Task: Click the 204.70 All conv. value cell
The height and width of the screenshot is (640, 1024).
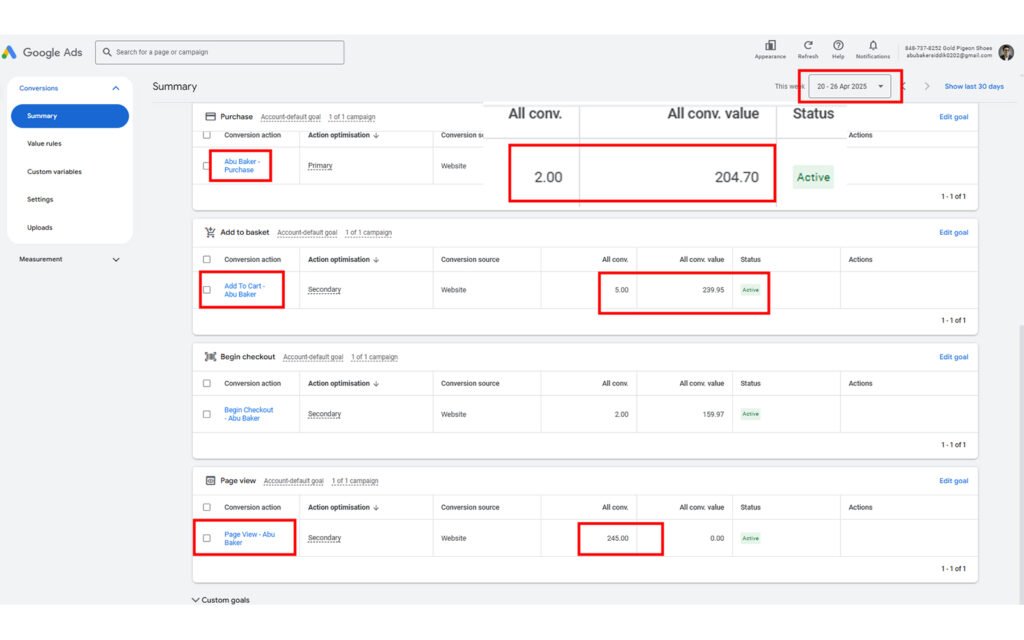Action: [736, 177]
